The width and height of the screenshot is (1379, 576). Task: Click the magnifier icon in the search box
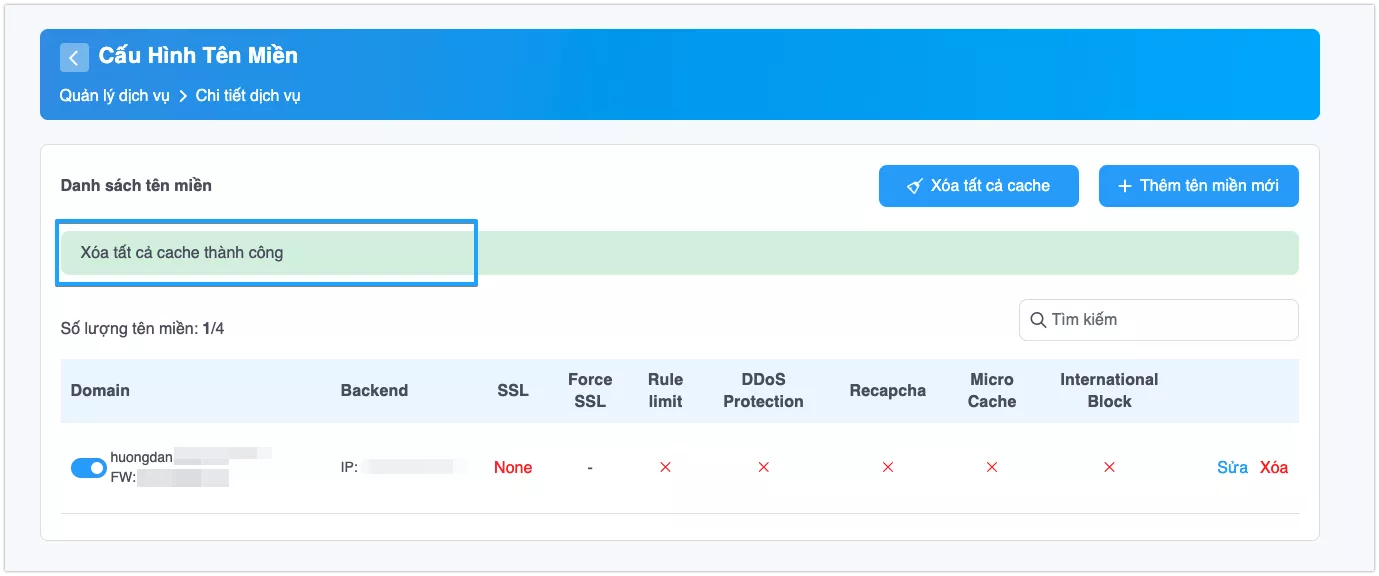1038,320
